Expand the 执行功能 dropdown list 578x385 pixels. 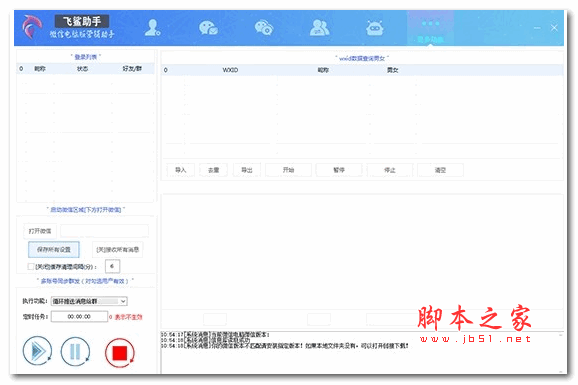[x=123, y=301]
